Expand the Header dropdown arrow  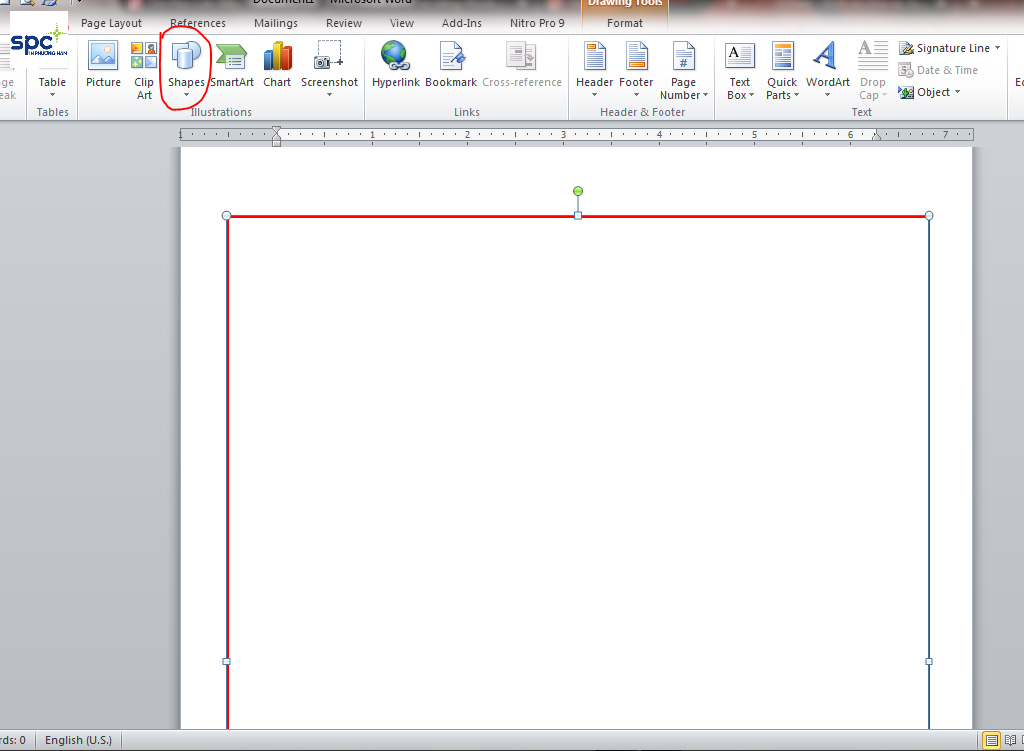click(594, 95)
